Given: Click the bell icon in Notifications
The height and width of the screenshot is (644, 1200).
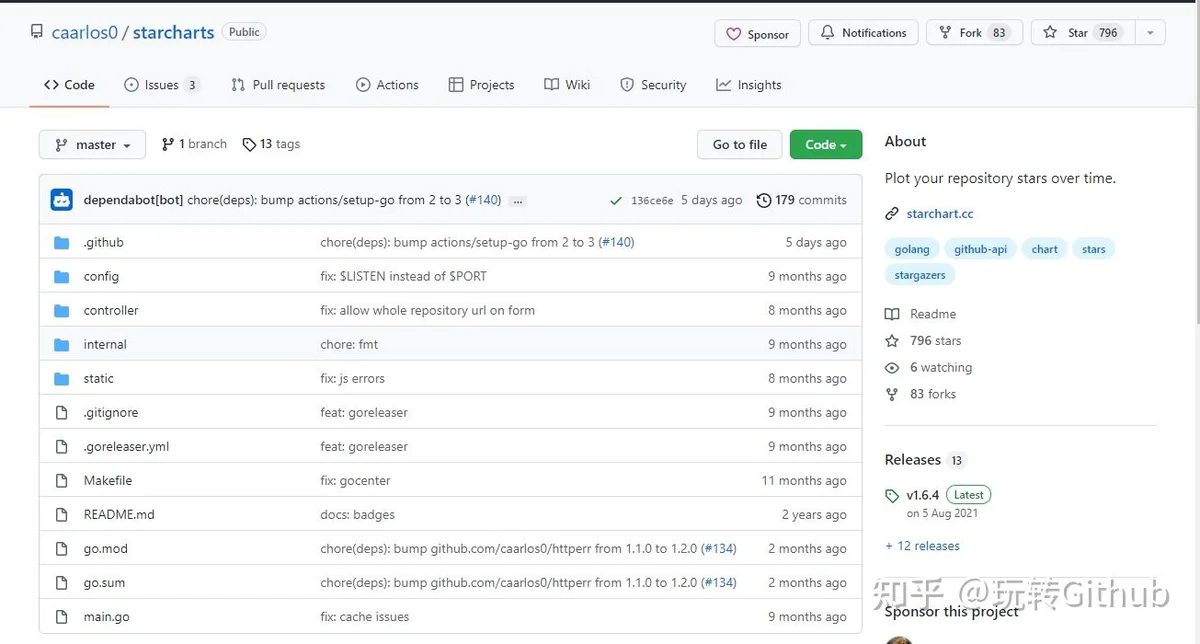Looking at the screenshot, I should [827, 33].
